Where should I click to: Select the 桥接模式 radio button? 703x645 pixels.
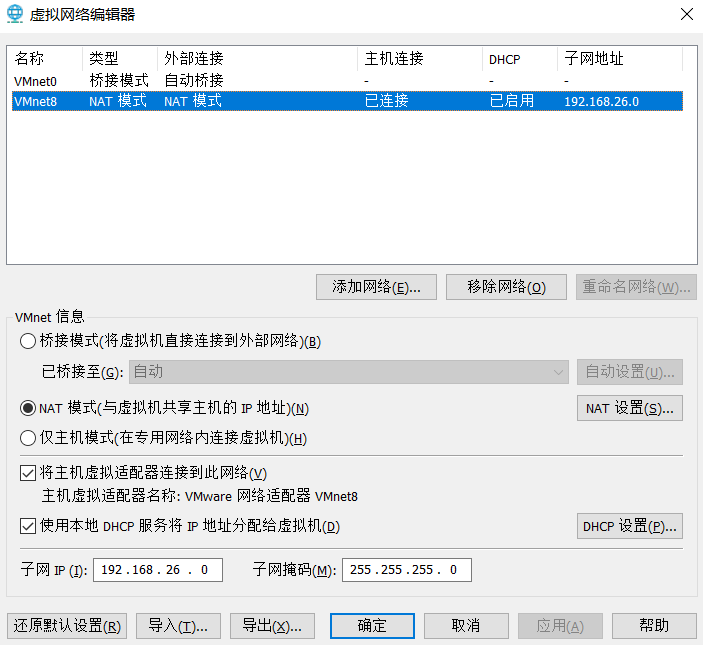click(28, 341)
